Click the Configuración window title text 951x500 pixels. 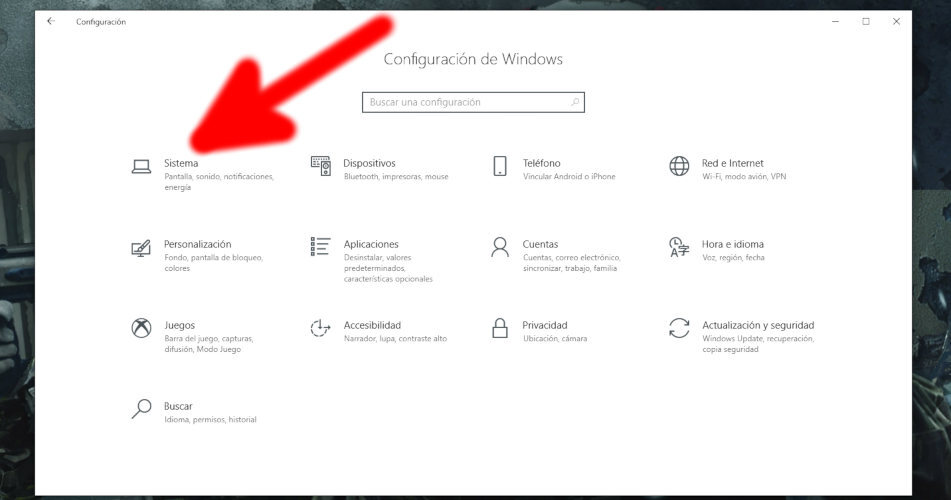(101, 22)
